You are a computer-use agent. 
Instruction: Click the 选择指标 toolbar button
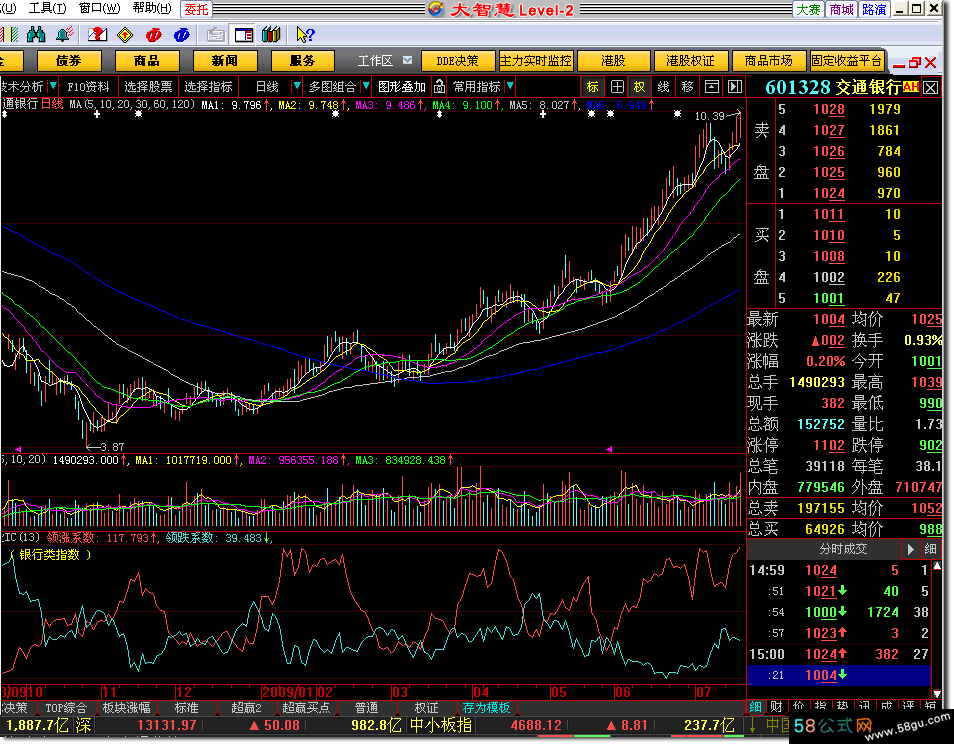[x=208, y=87]
